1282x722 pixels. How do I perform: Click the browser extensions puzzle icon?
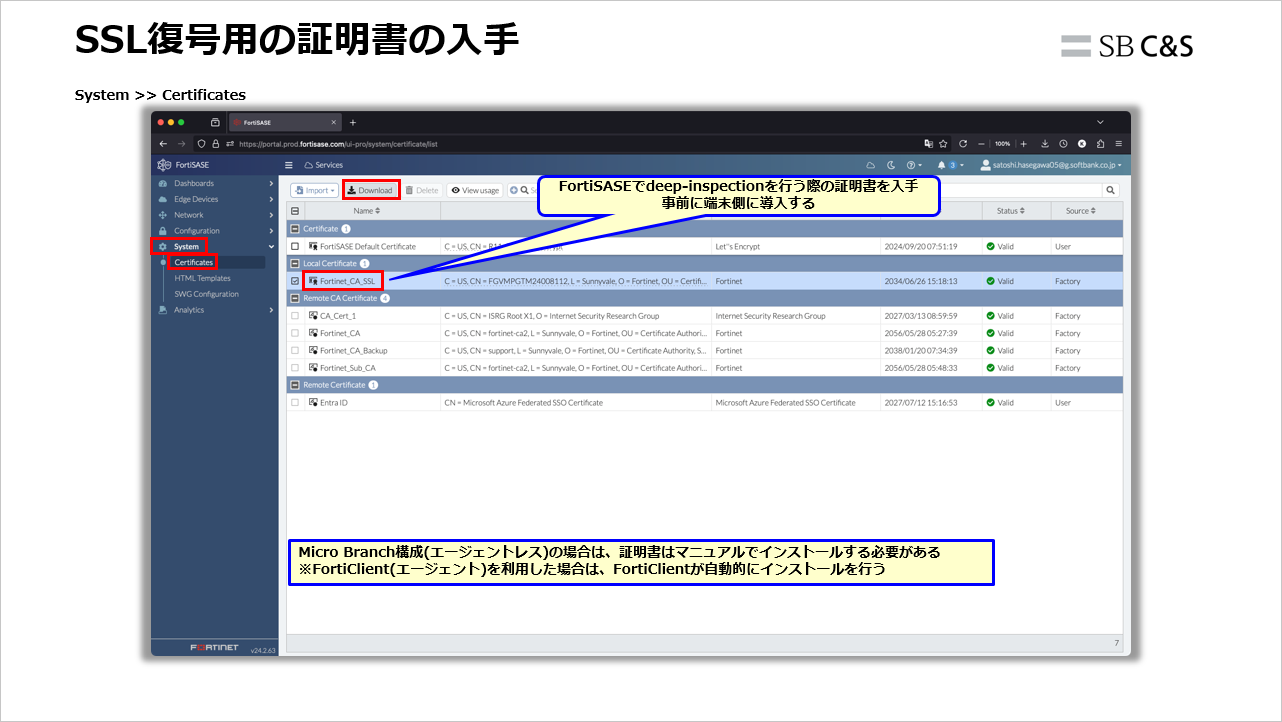1100,143
